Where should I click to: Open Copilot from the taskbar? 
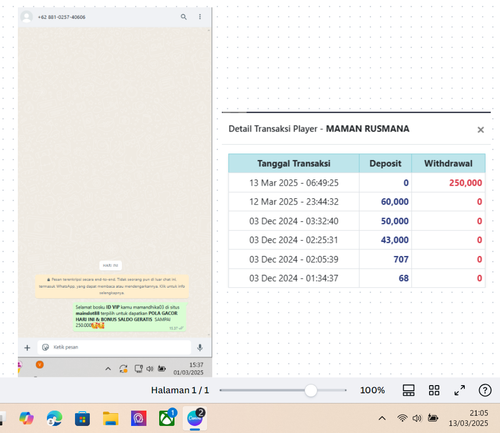tap(27, 418)
